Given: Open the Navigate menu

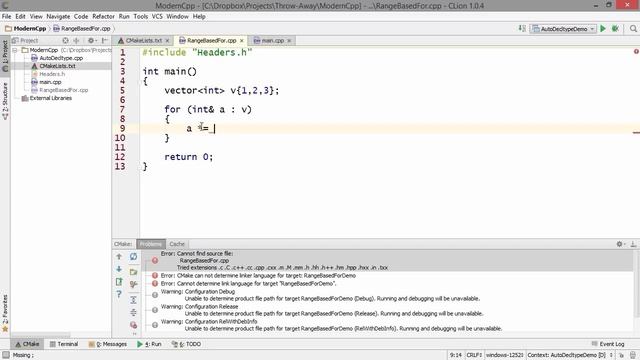Looking at the screenshot, I should [x=58, y=16].
